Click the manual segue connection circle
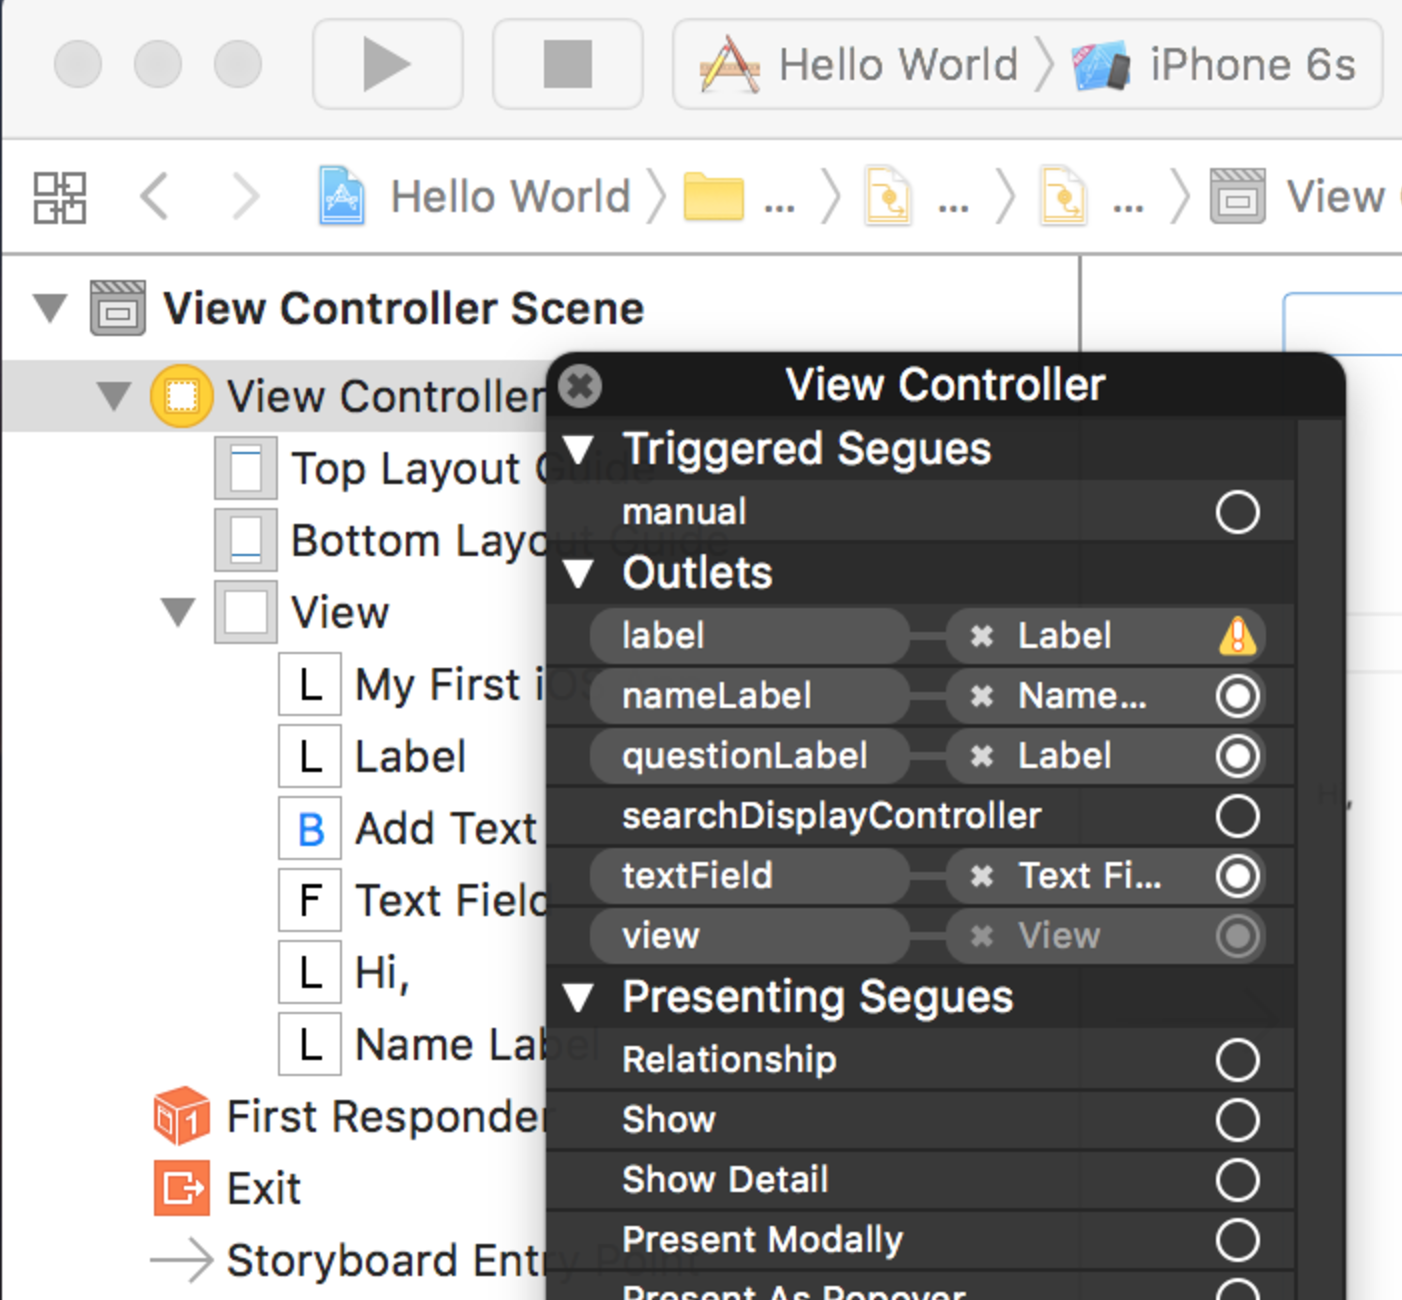The height and width of the screenshot is (1300, 1402). coord(1237,512)
